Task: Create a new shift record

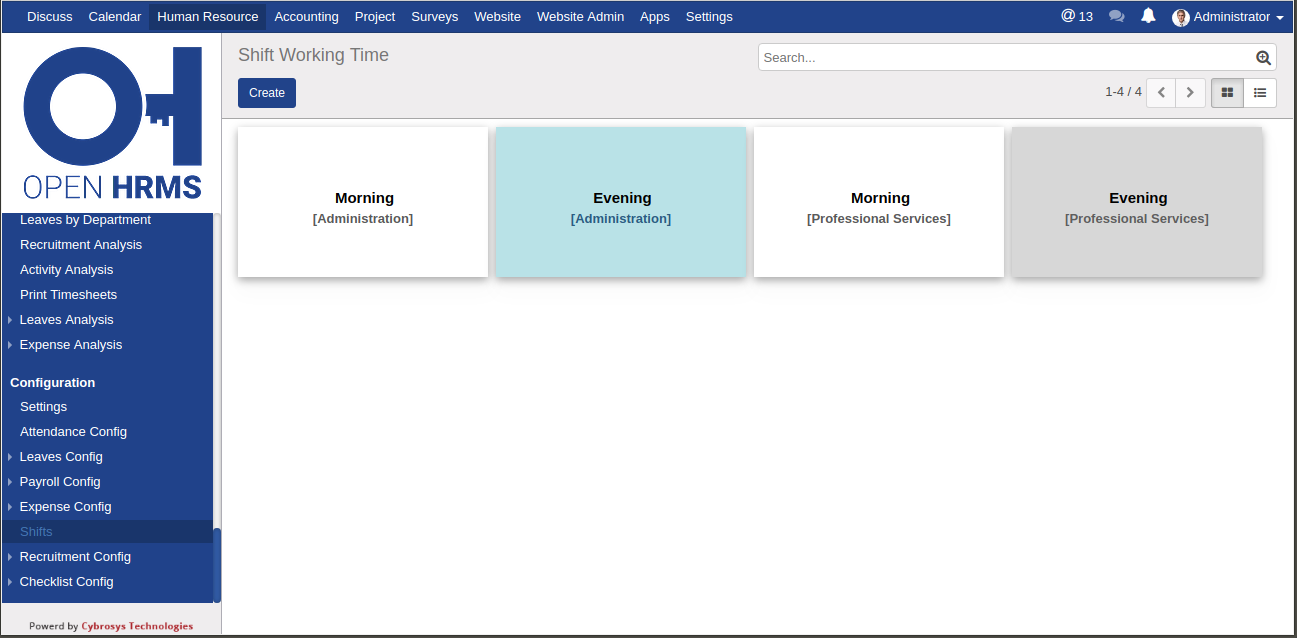Action: coord(267,93)
